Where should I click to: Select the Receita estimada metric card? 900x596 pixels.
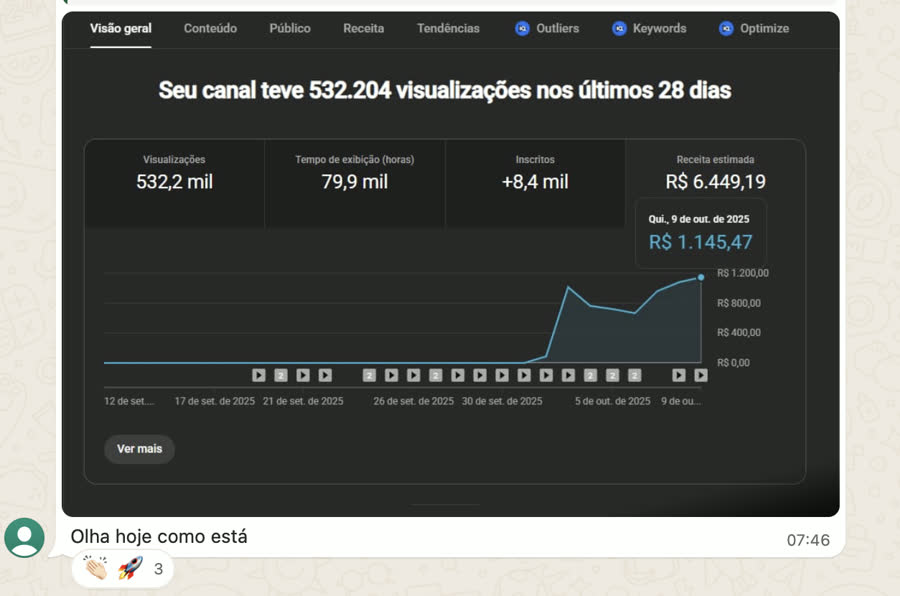pyautogui.click(x=715, y=172)
